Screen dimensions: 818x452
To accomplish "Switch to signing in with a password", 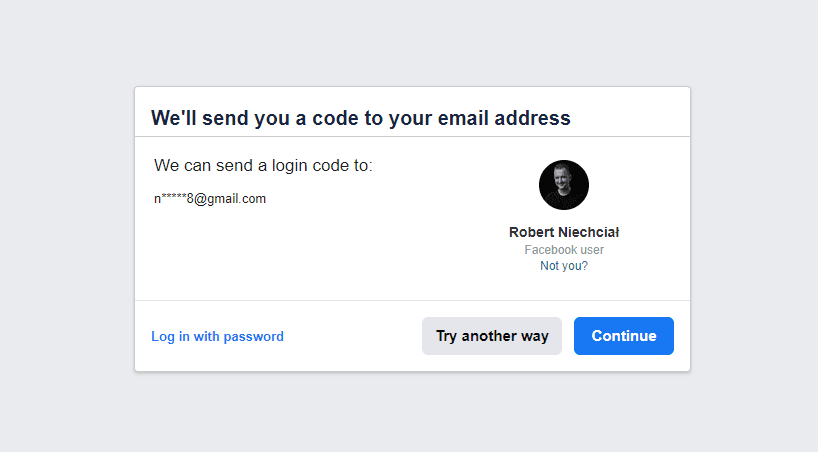I will coord(217,337).
